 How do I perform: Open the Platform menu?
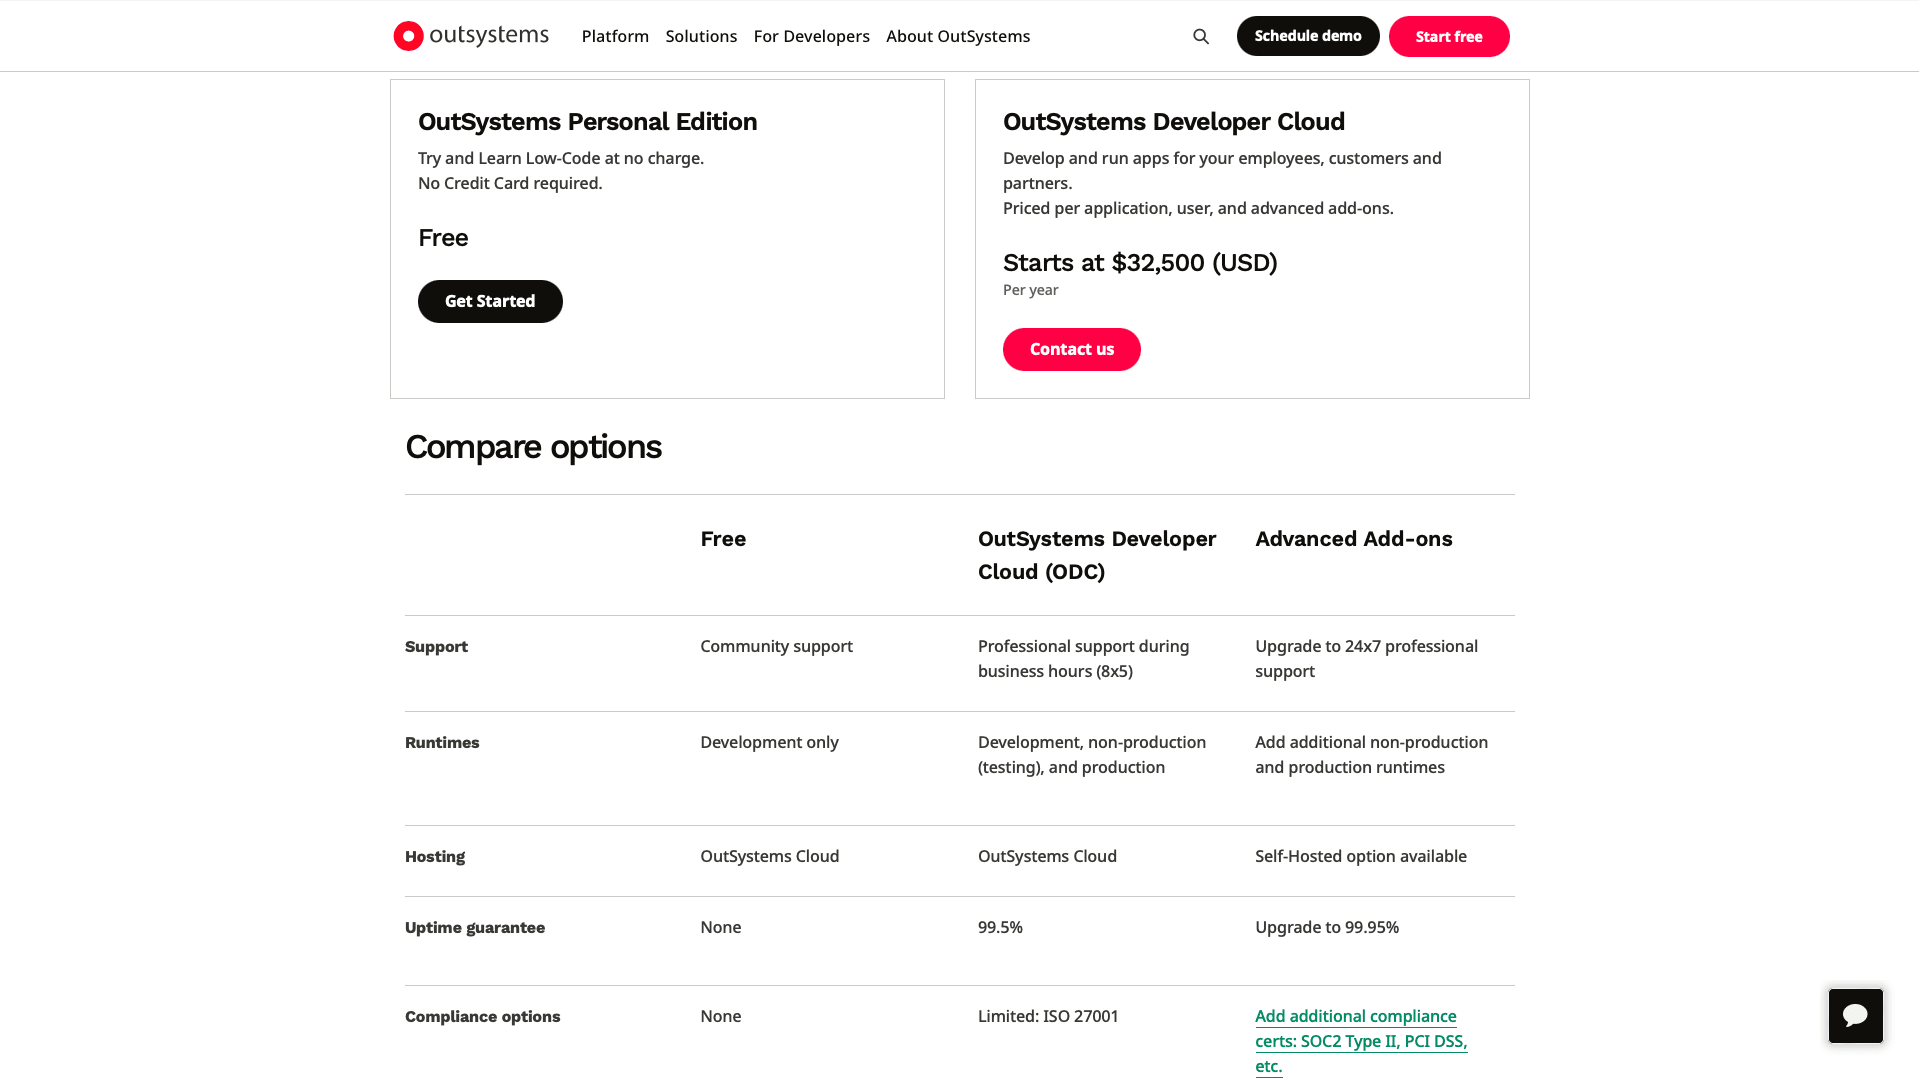(615, 36)
